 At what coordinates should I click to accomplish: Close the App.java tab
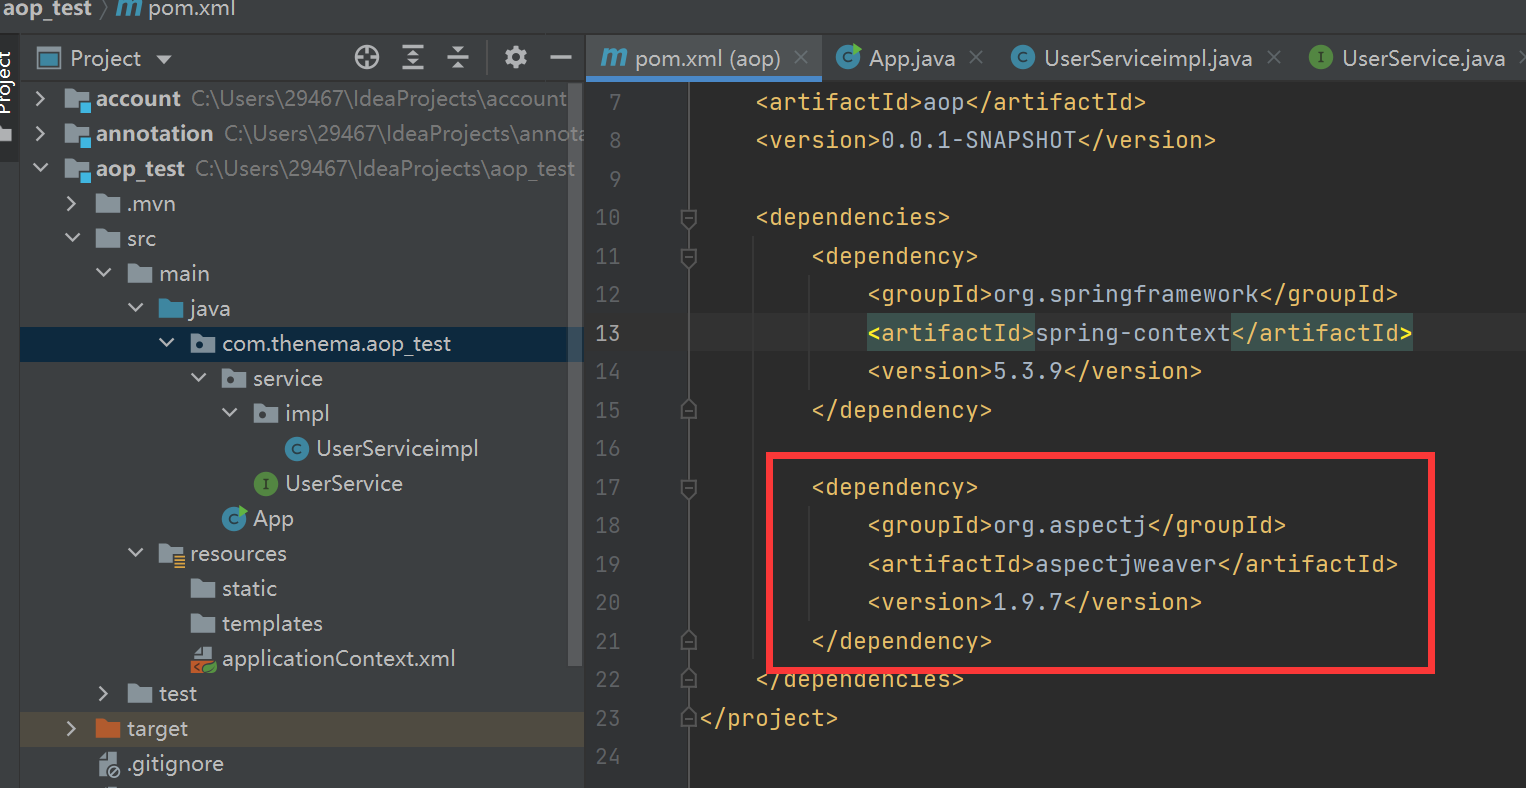976,58
